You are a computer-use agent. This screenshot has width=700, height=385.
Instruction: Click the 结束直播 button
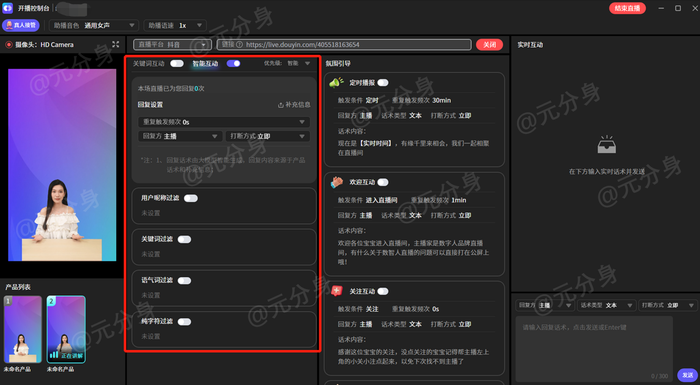[627, 8]
